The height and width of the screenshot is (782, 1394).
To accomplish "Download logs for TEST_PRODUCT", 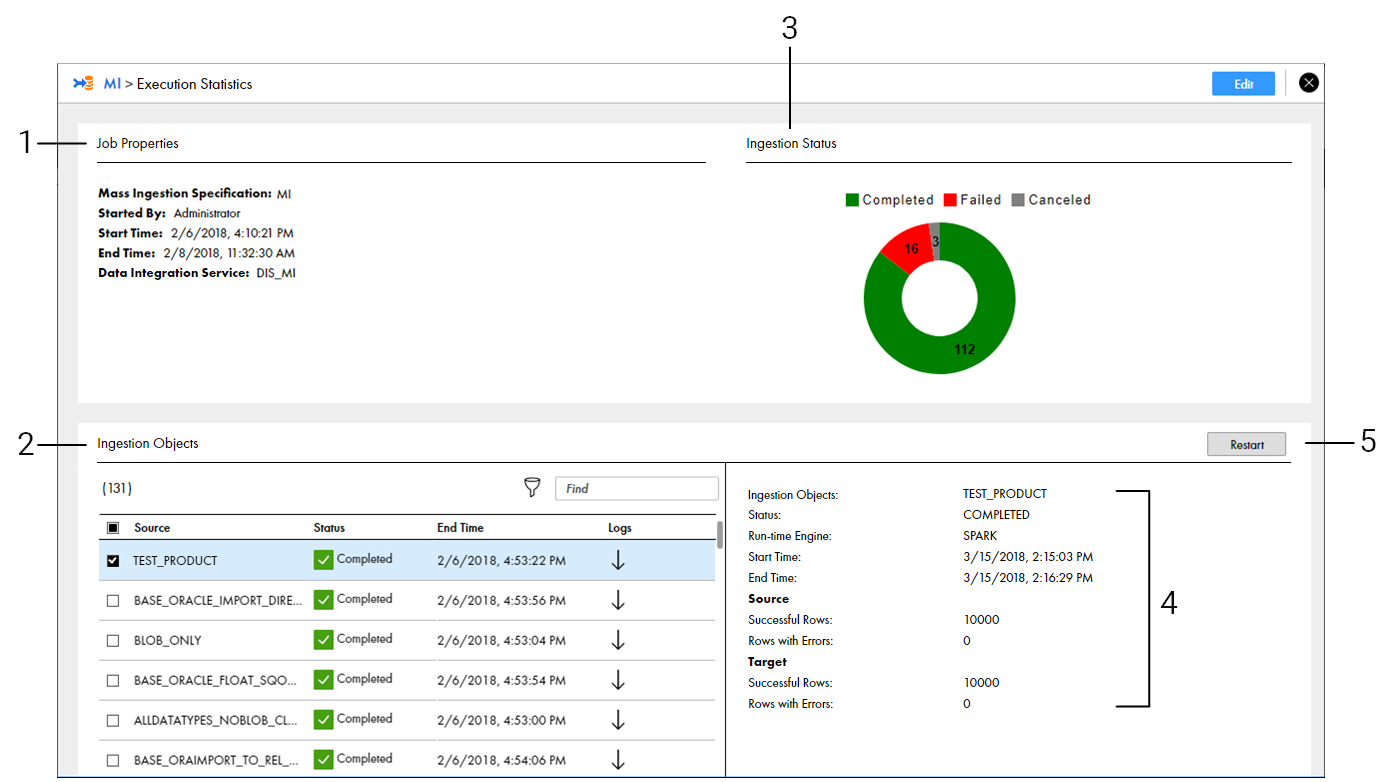I will coord(618,560).
